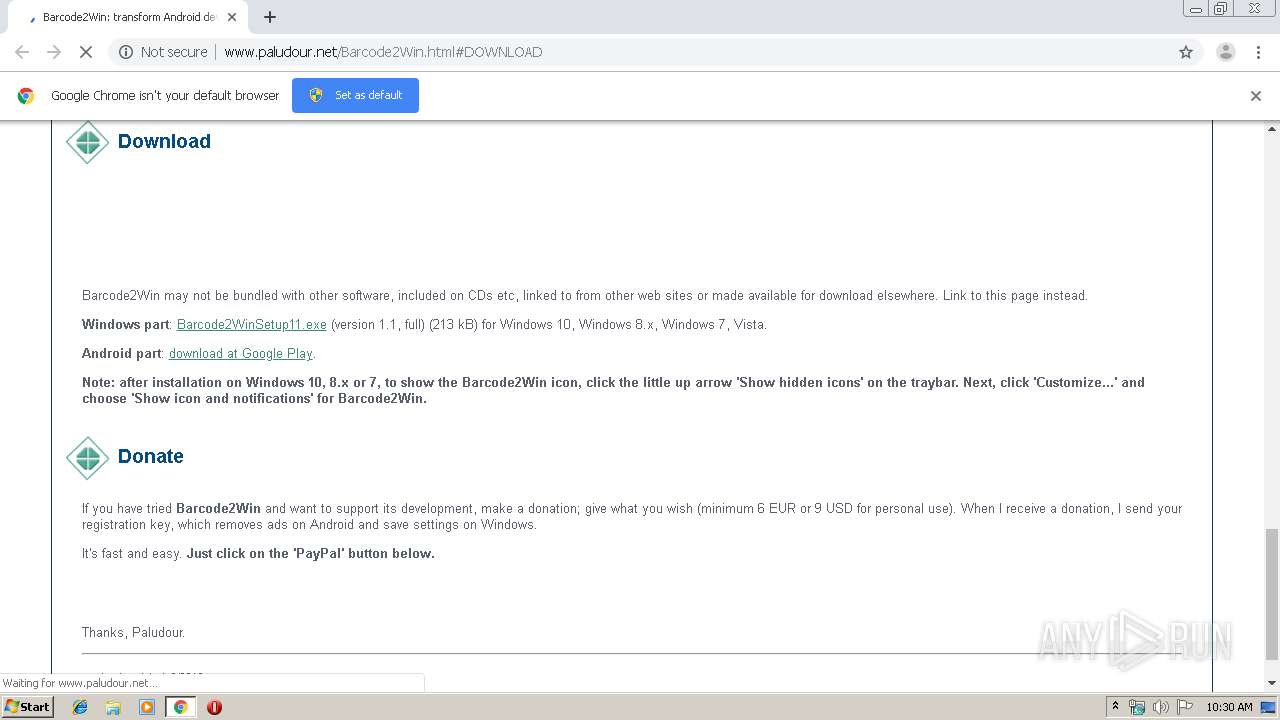Click the Not secure site info icon

126,52
